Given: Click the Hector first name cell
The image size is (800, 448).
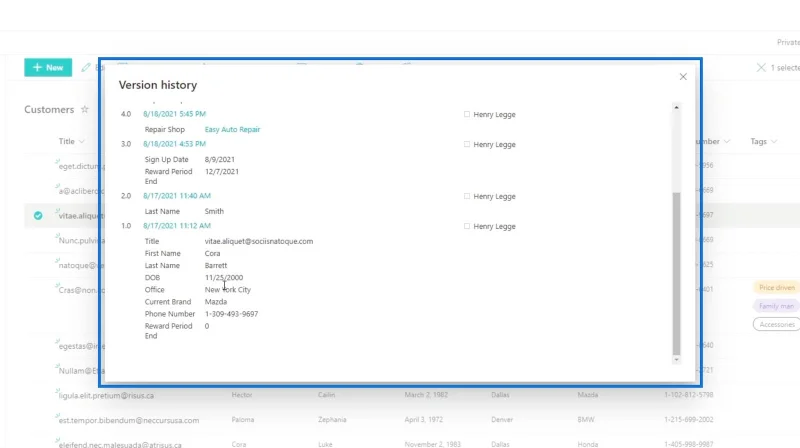Looking at the screenshot, I should (242, 395).
